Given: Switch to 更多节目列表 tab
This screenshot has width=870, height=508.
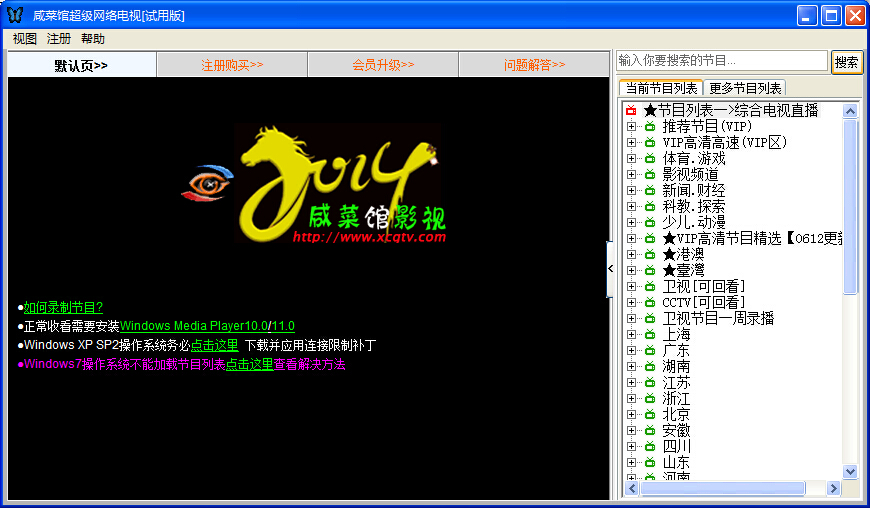Looking at the screenshot, I should tap(746, 88).
